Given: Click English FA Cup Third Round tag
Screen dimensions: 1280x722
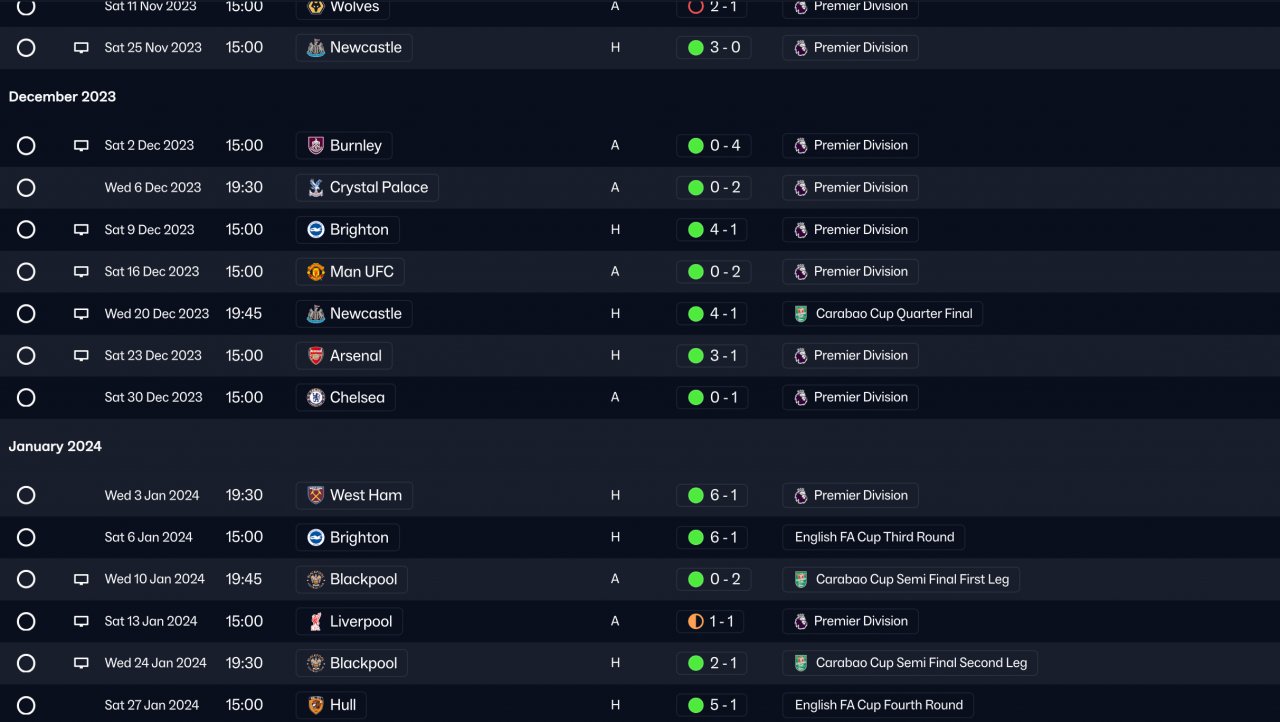Looking at the screenshot, I should point(873,538).
